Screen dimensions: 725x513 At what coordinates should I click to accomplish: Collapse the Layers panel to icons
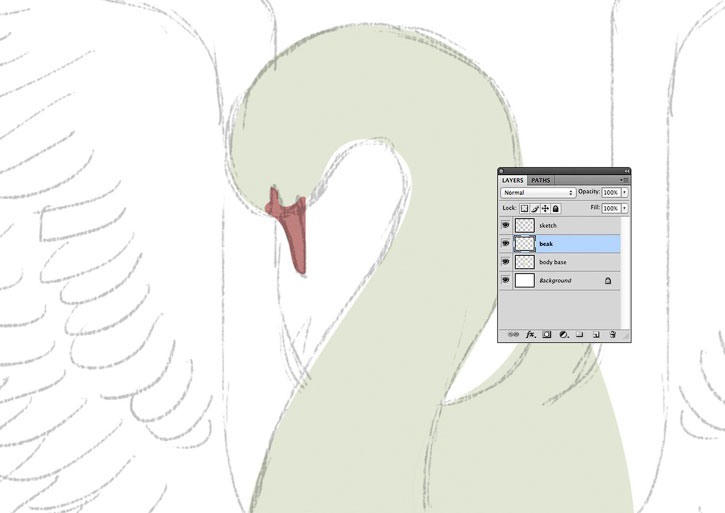(627, 171)
